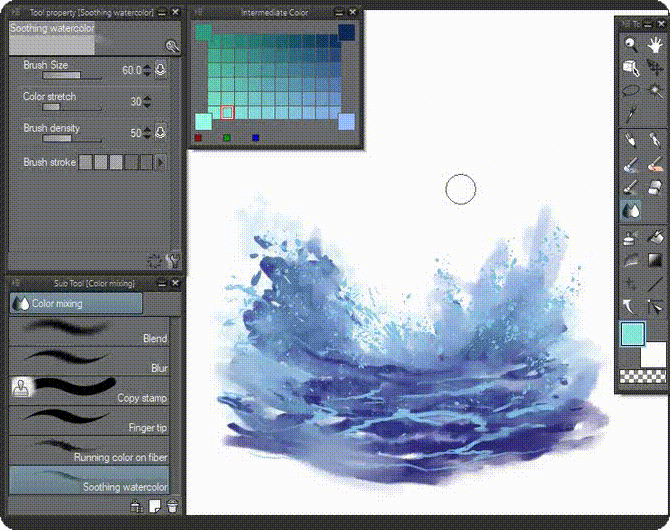Select the Eraser tool
This screenshot has height=530, width=670.
(x=655, y=187)
